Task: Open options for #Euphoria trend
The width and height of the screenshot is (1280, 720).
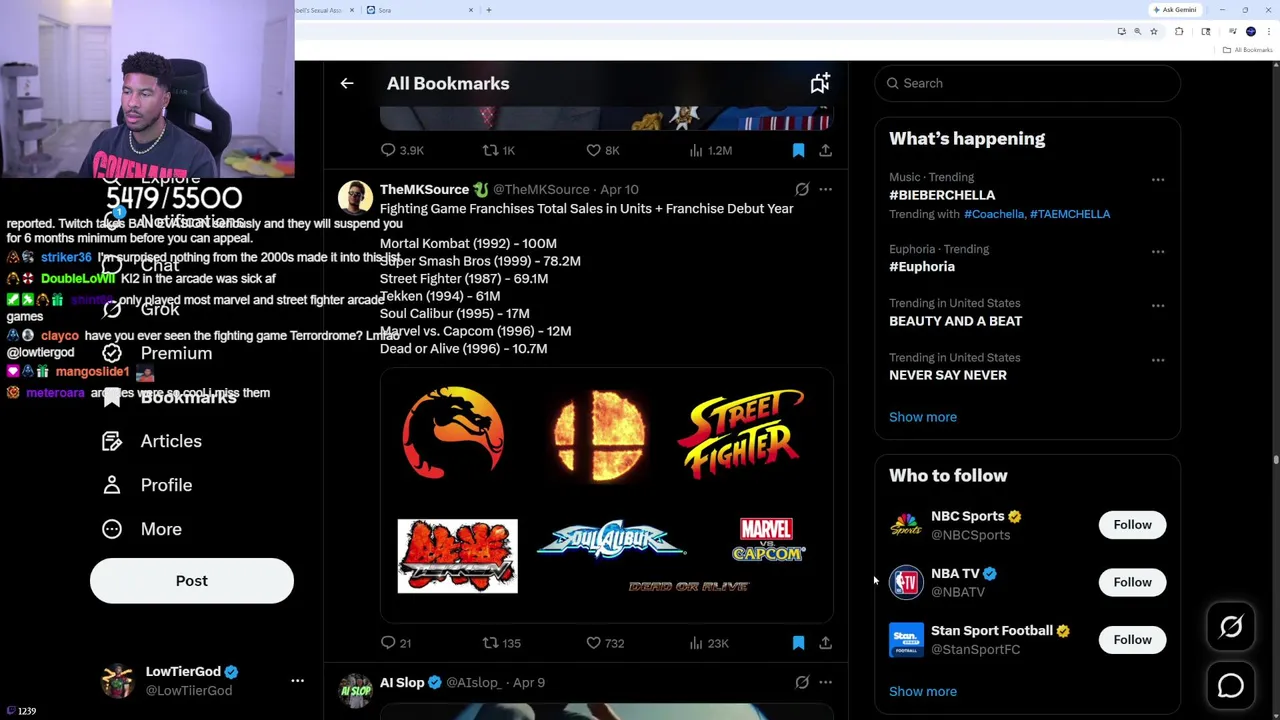Action: [1158, 252]
